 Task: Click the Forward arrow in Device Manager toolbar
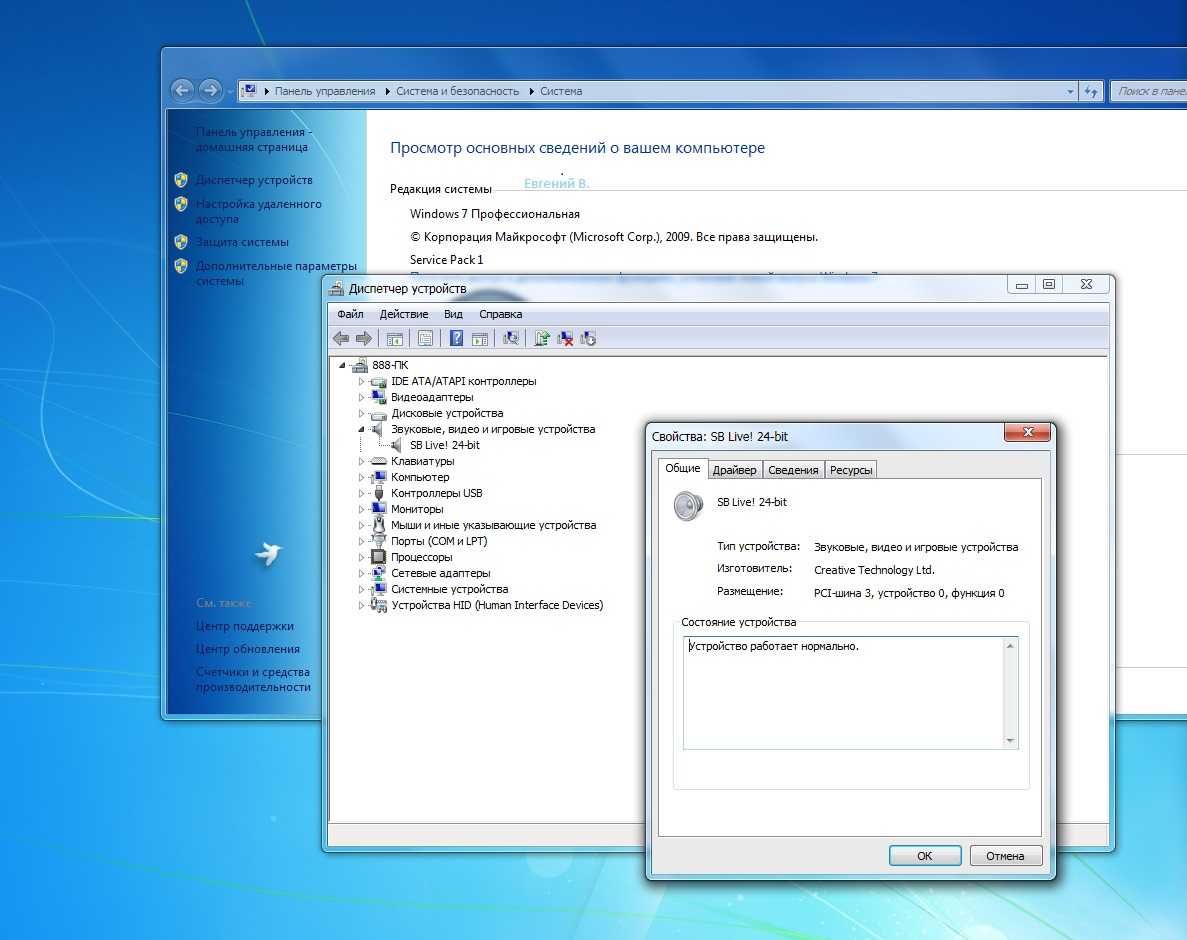click(x=364, y=338)
